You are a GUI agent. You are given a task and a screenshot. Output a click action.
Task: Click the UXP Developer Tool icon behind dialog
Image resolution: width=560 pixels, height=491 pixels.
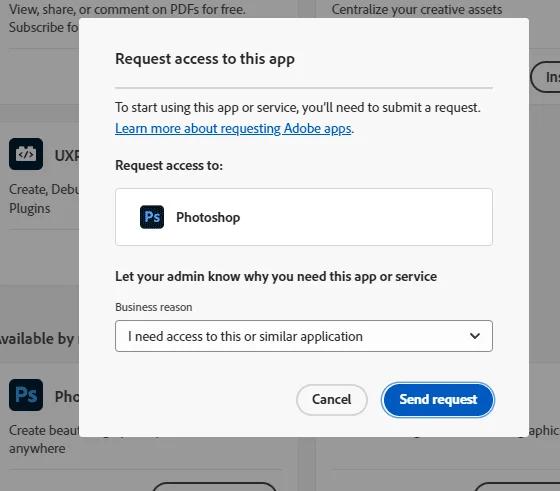coord(26,154)
